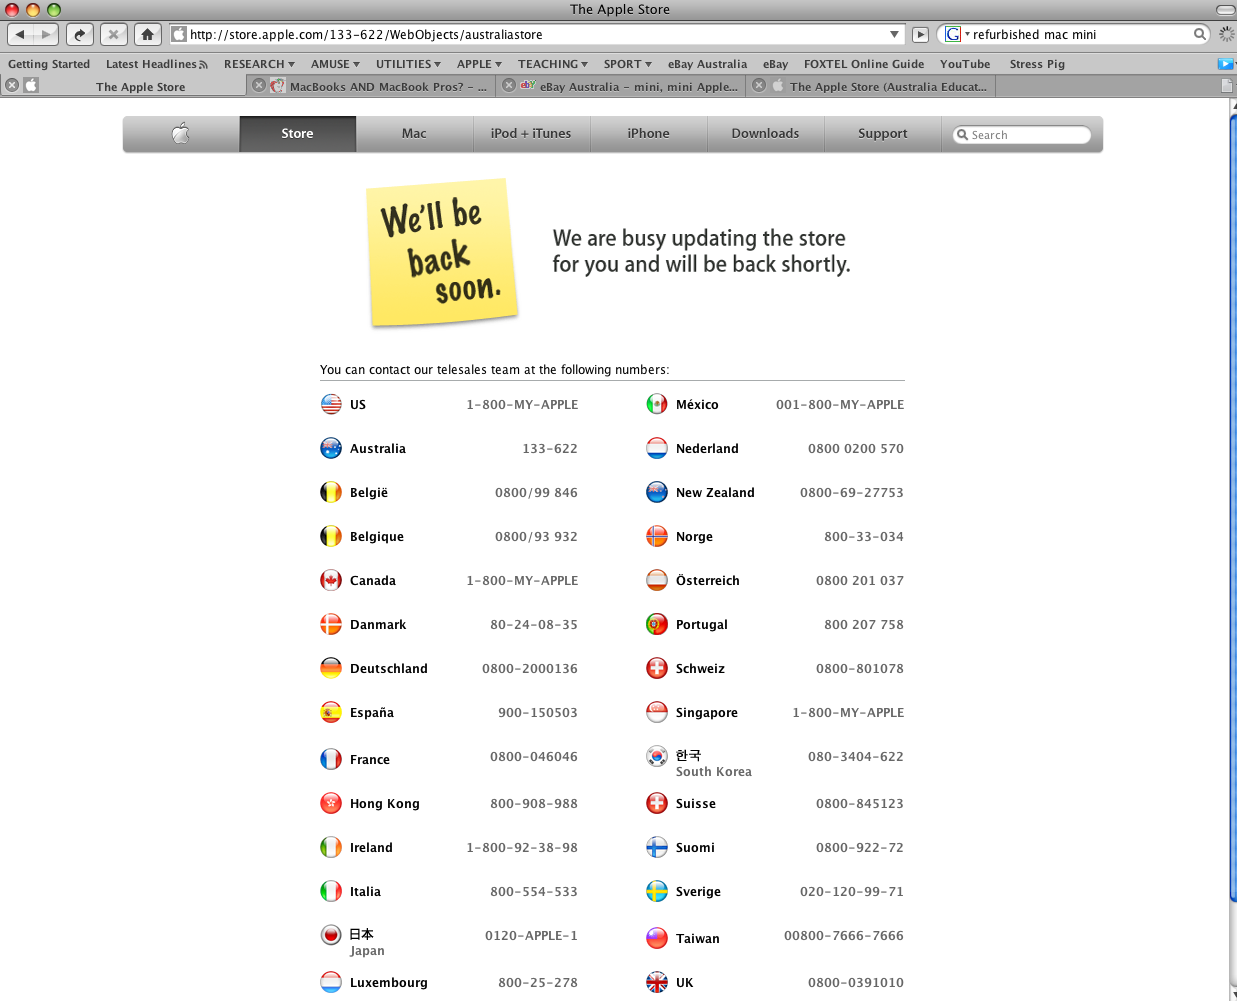Click the Danmark flag icon
This screenshot has height=1001, width=1237.
(331, 624)
